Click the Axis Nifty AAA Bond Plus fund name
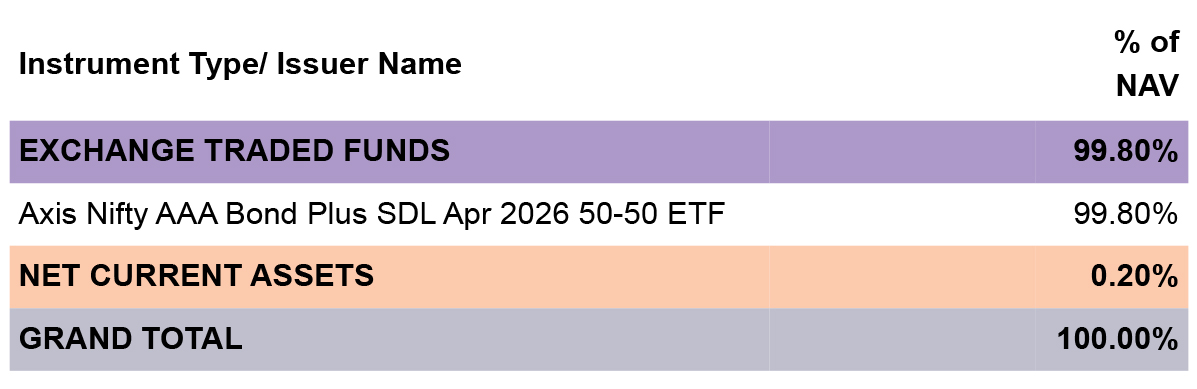Screen dimensions: 1197x389 [371, 215]
